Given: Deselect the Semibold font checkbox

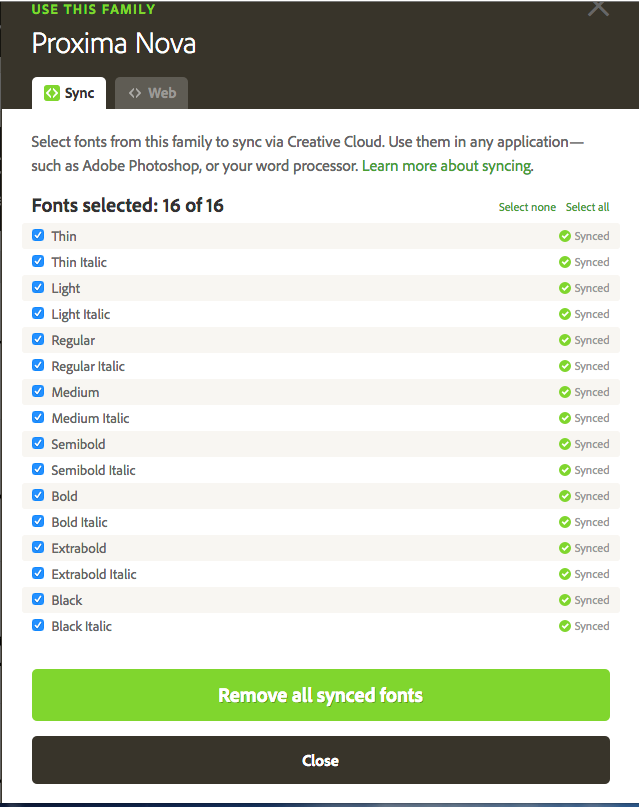Looking at the screenshot, I should (38, 443).
